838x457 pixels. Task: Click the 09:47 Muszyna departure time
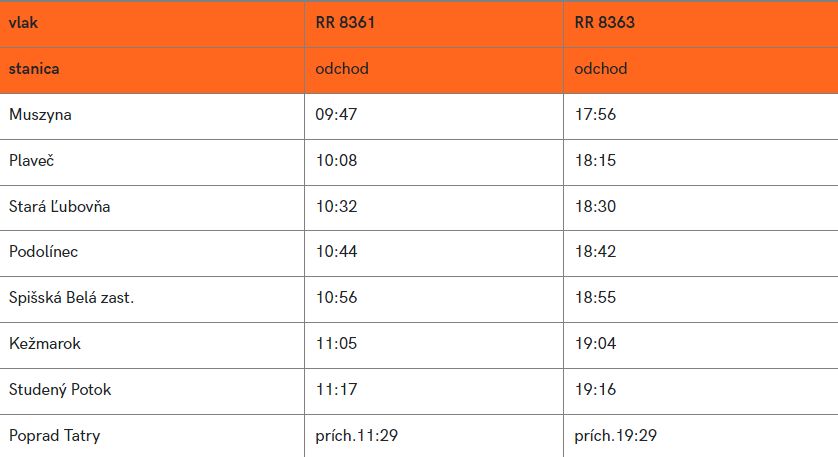pyautogui.click(x=336, y=114)
